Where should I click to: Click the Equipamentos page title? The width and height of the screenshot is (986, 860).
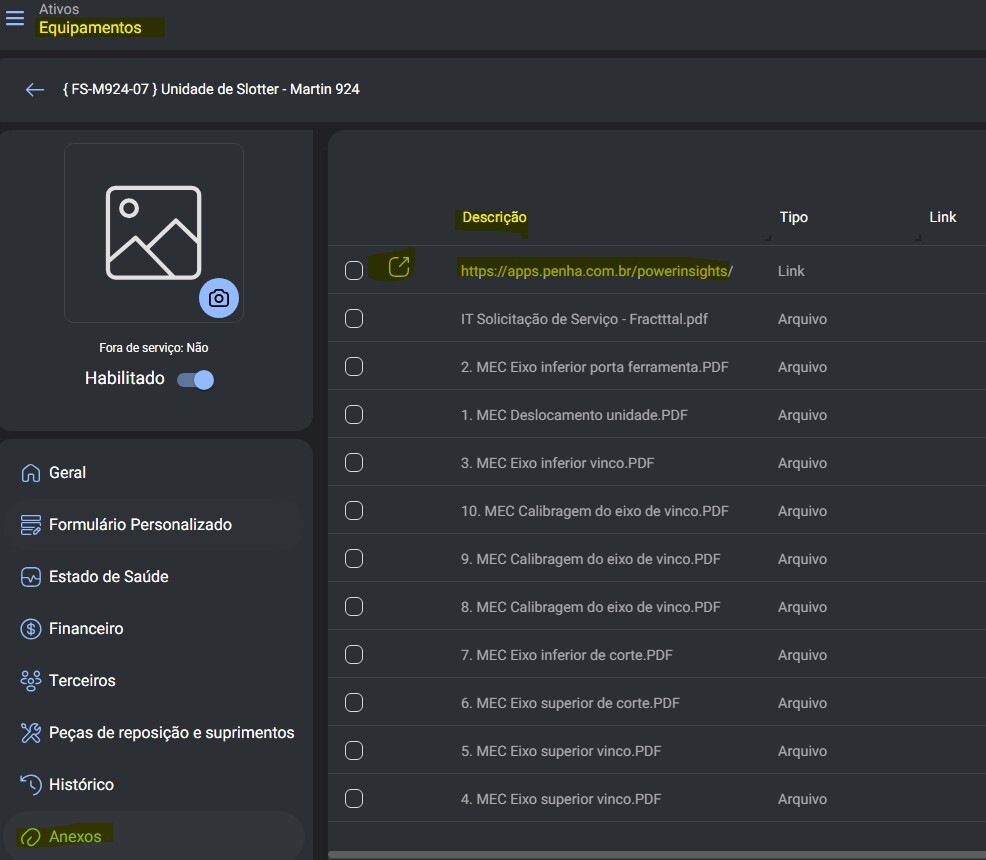[x=90, y=28]
